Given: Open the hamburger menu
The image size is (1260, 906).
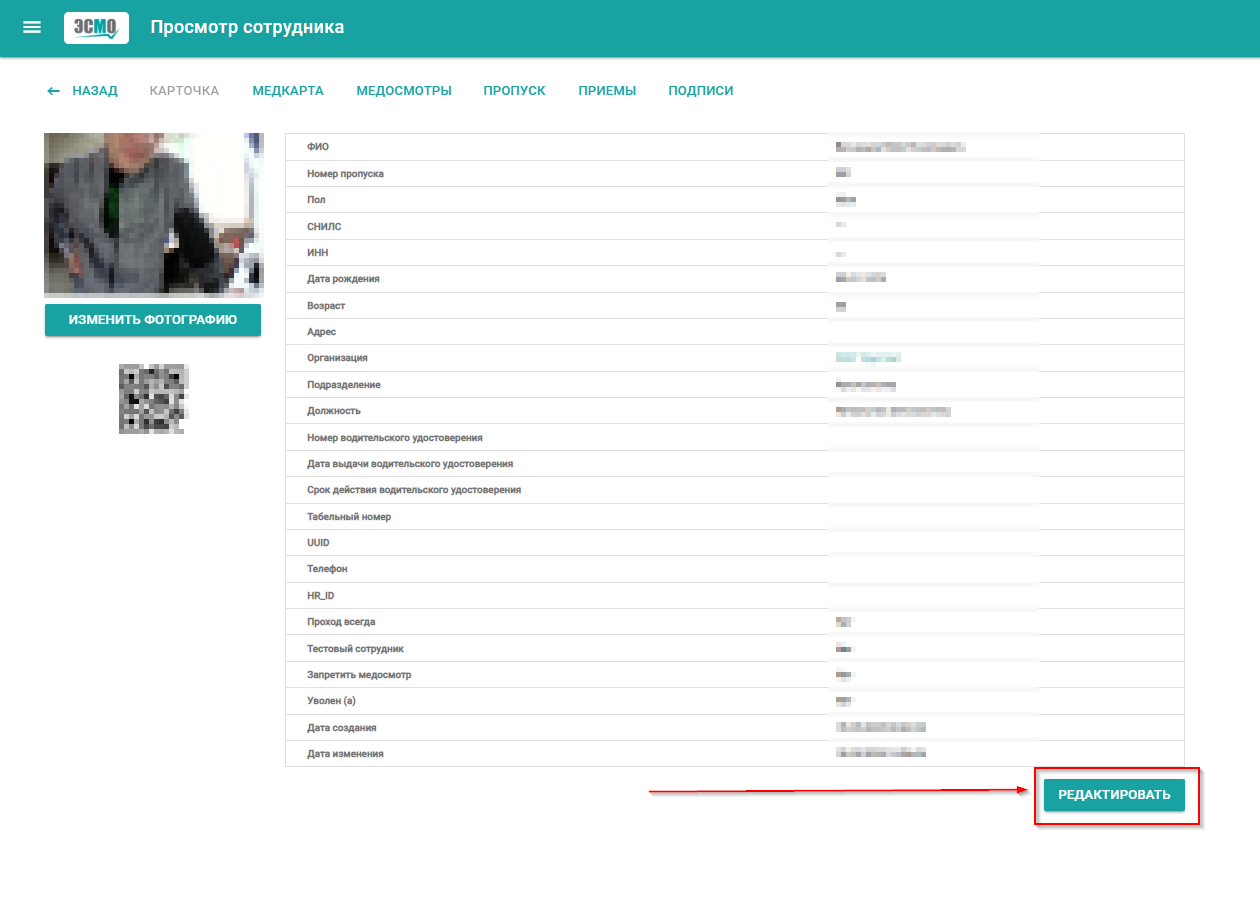Looking at the screenshot, I should (x=32, y=27).
